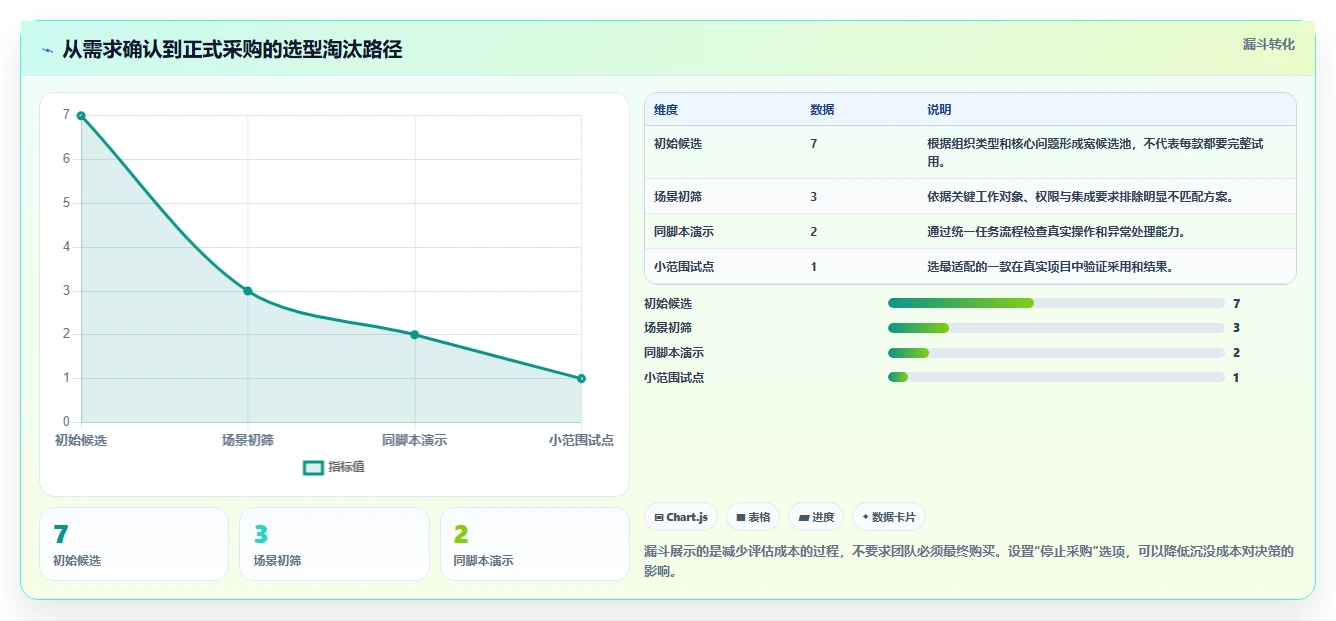
Task: Click the 场景初筛 progress bar
Action: [1056, 328]
